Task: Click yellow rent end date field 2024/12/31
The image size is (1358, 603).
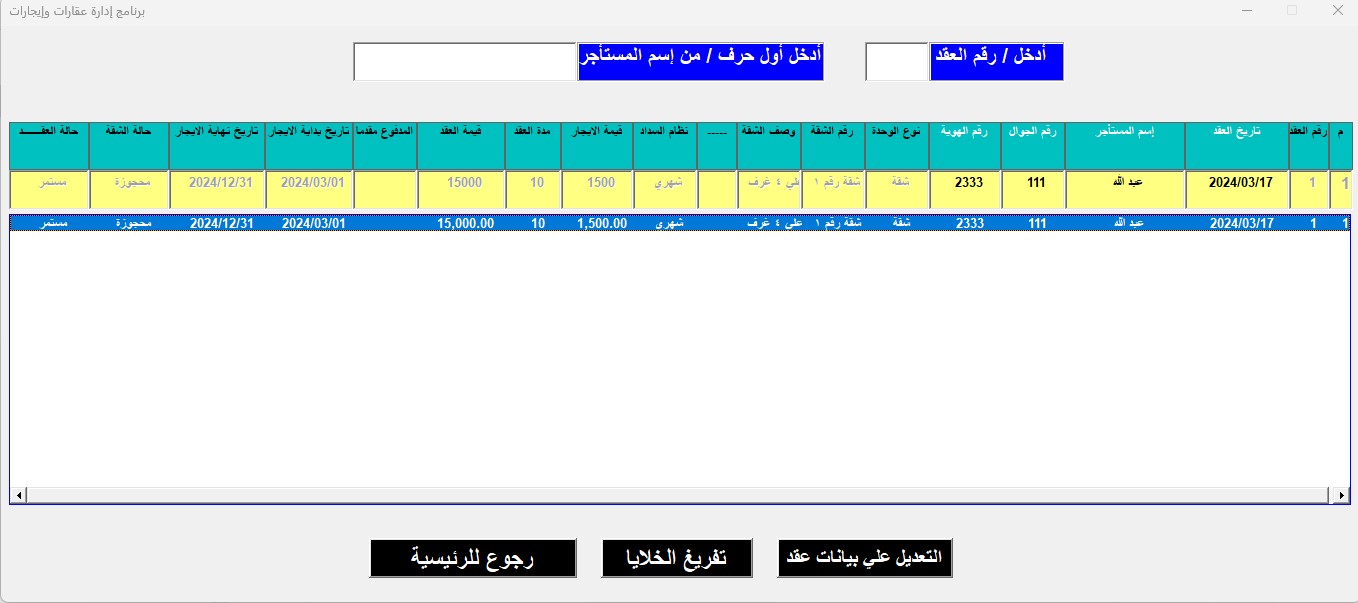Action: (217, 189)
